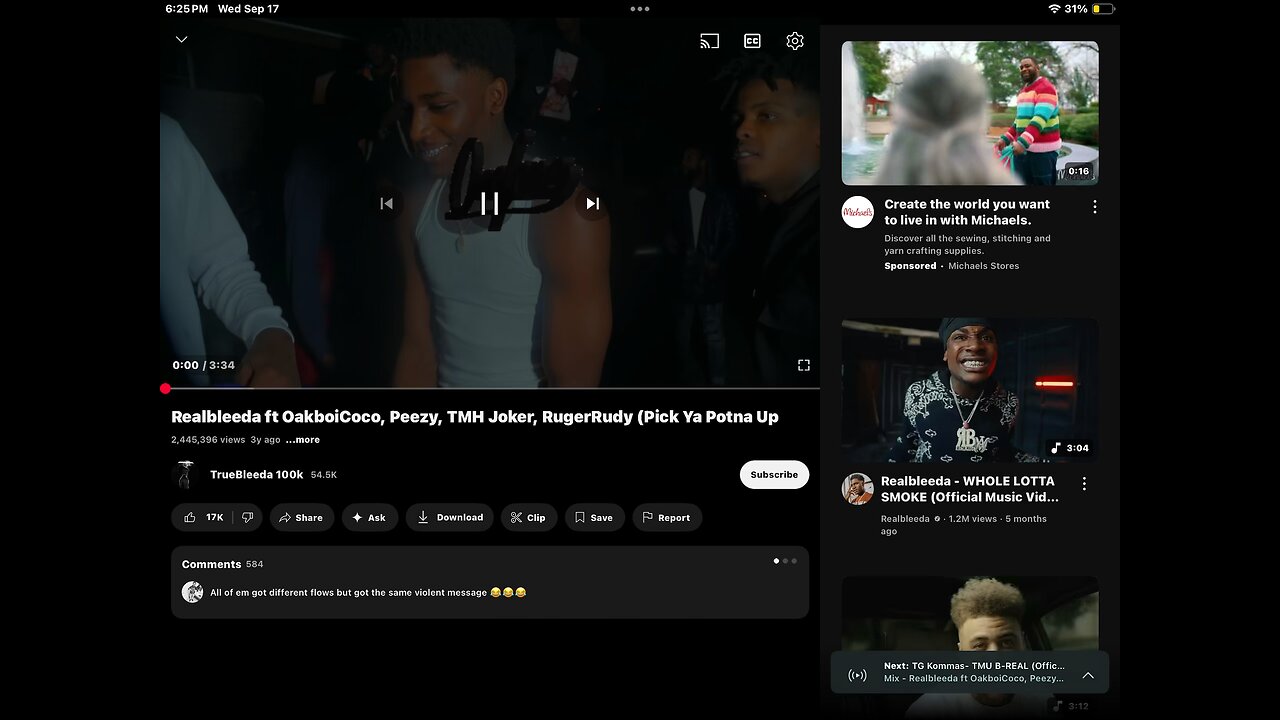
Task: Skip to the next video
Action: (x=592, y=204)
